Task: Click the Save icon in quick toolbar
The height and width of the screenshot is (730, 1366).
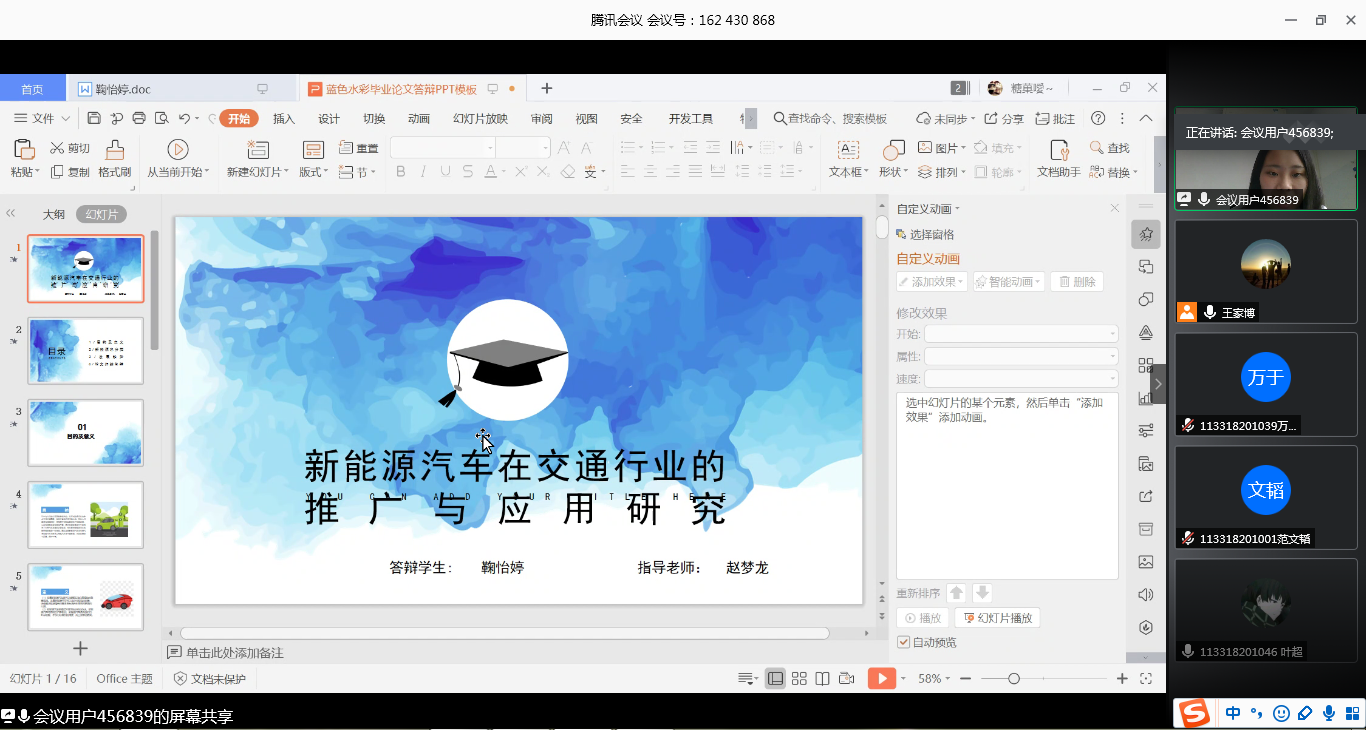Action: [94, 119]
